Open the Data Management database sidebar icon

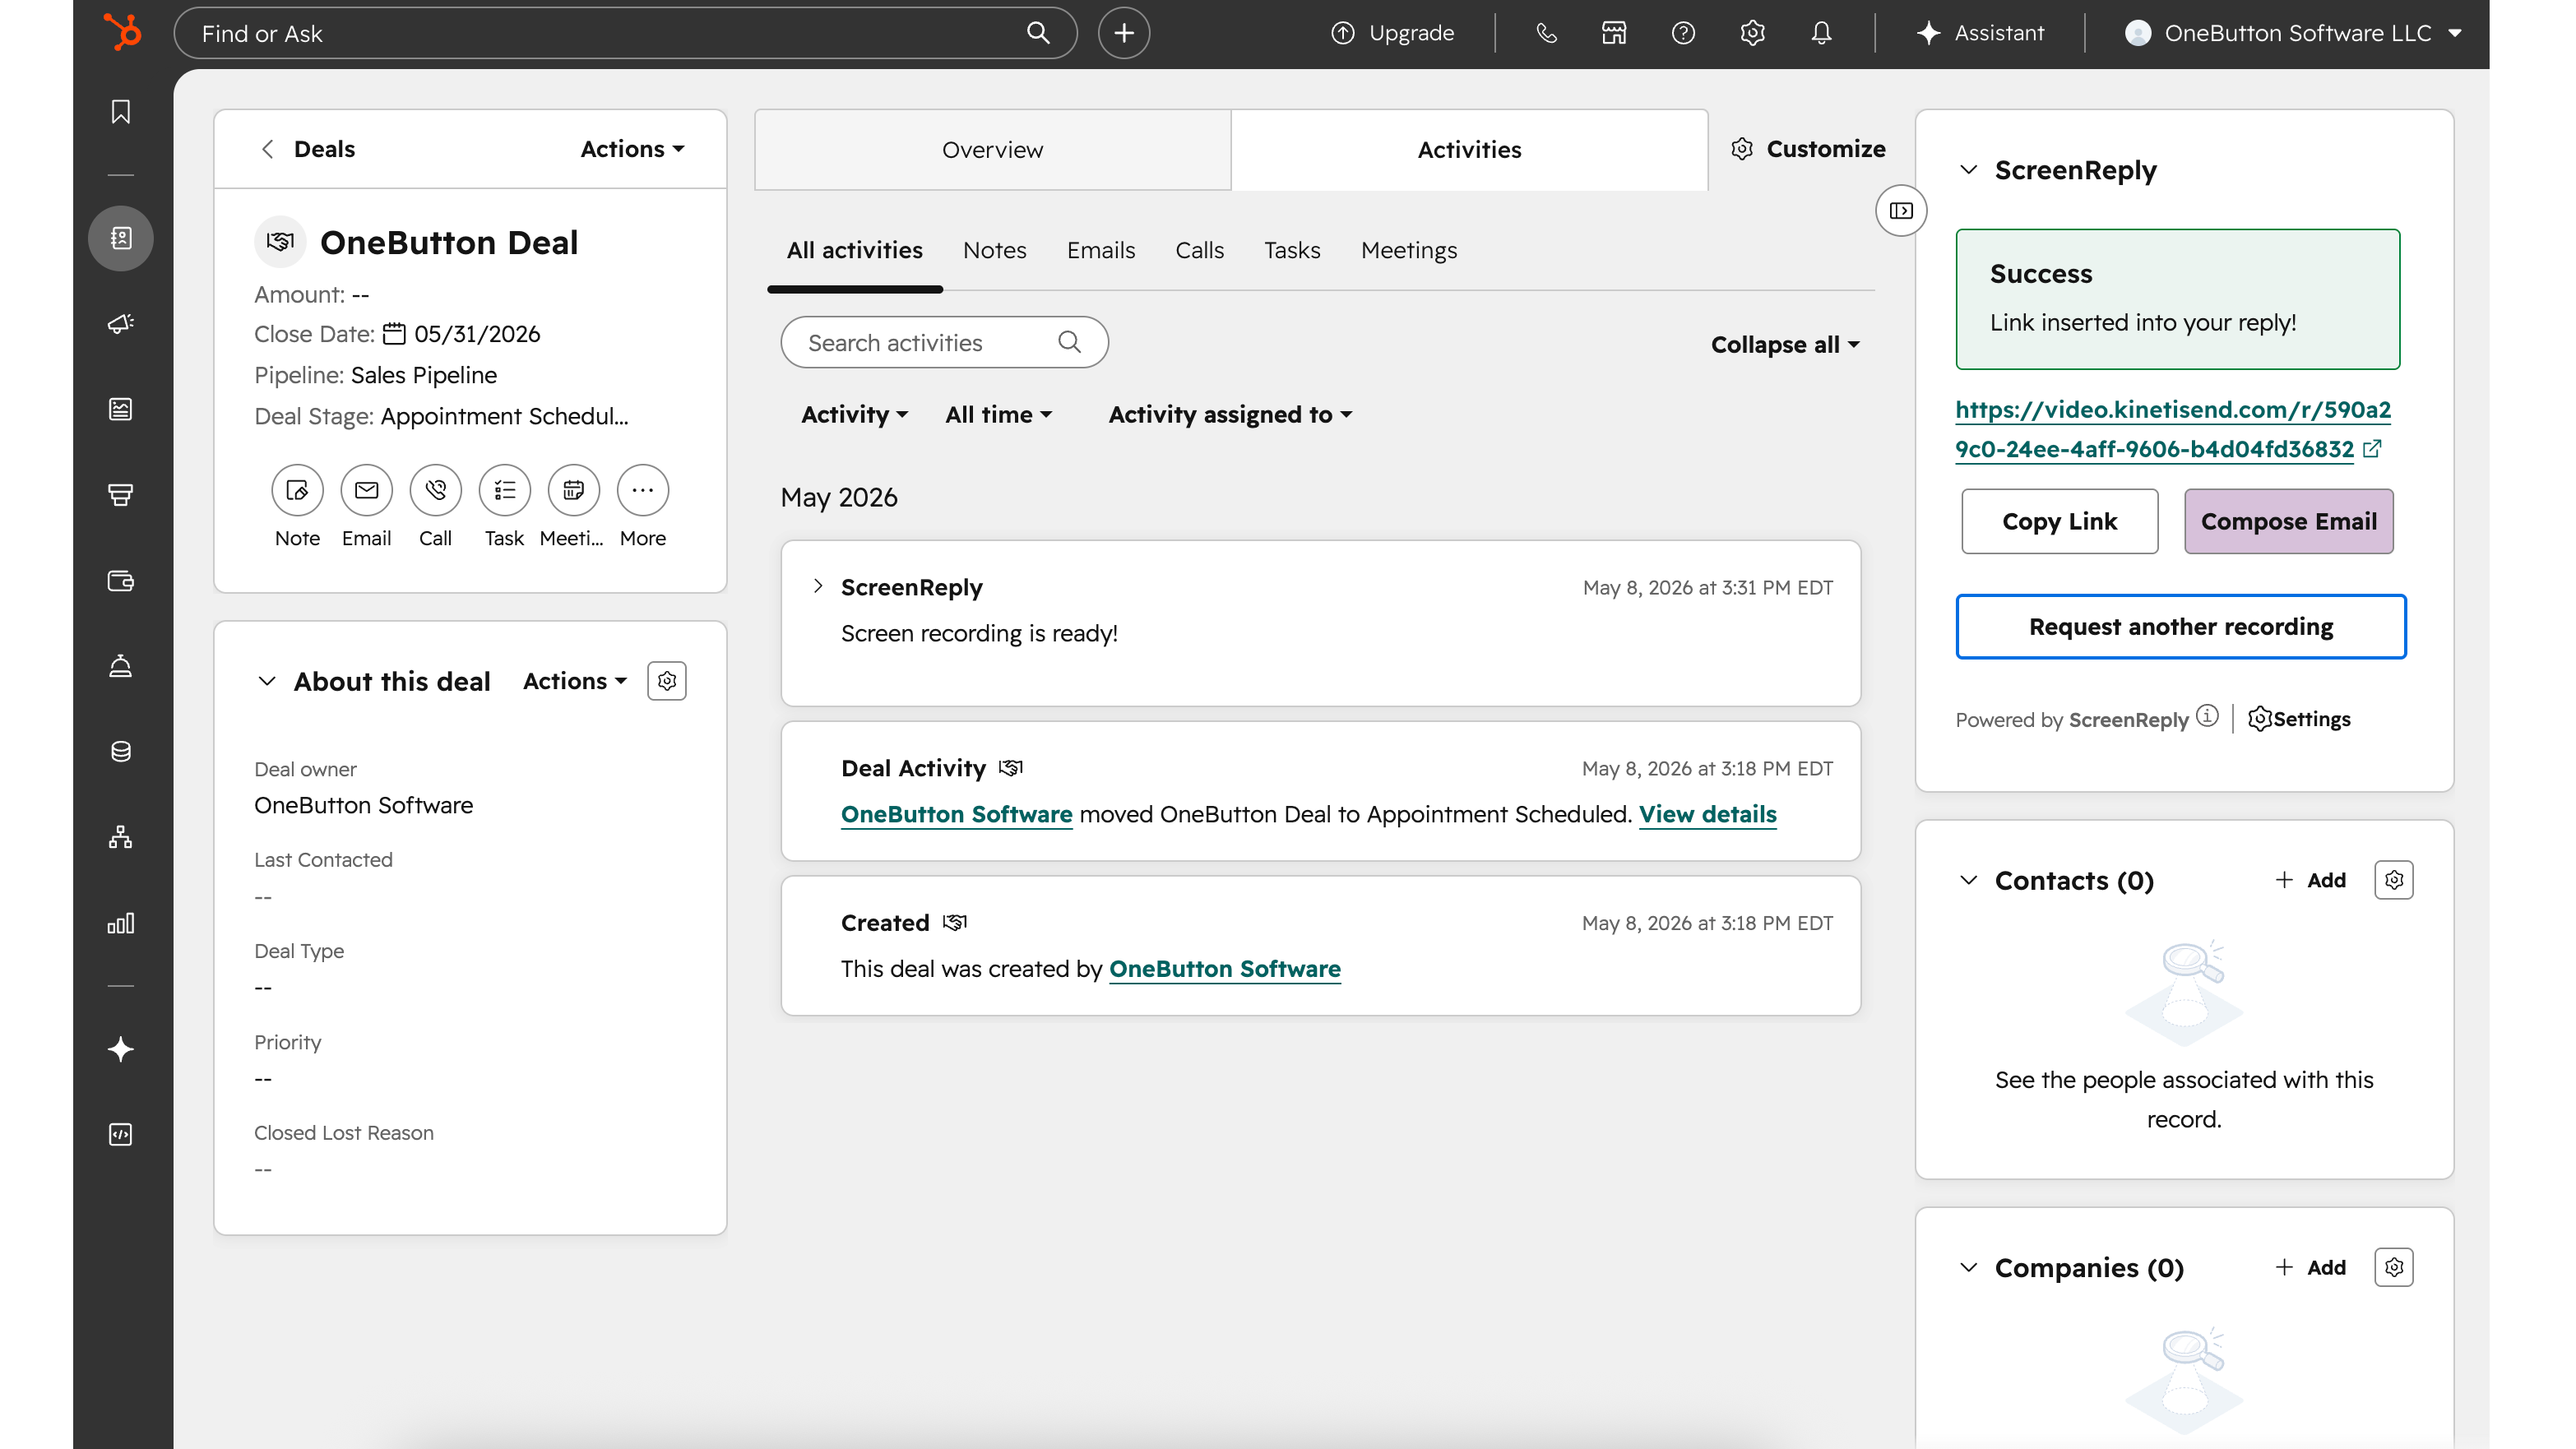coord(121,752)
